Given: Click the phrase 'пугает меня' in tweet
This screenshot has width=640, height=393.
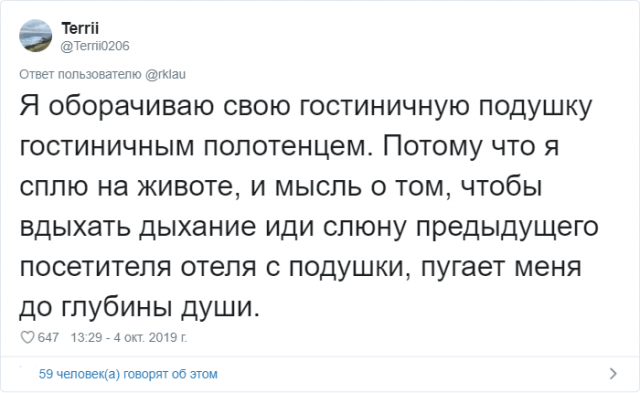Looking at the screenshot, I should point(501,268).
